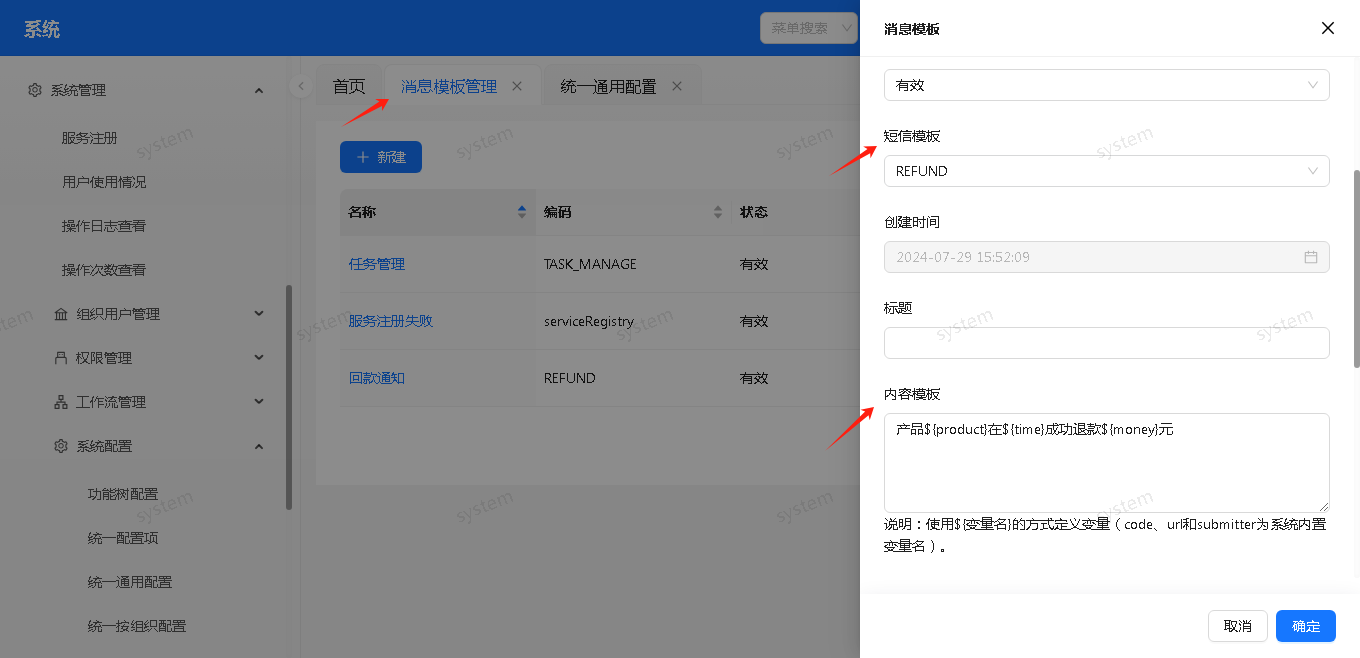Close the 消息模板 drawer with X icon
This screenshot has width=1360, height=658.
1328,28
